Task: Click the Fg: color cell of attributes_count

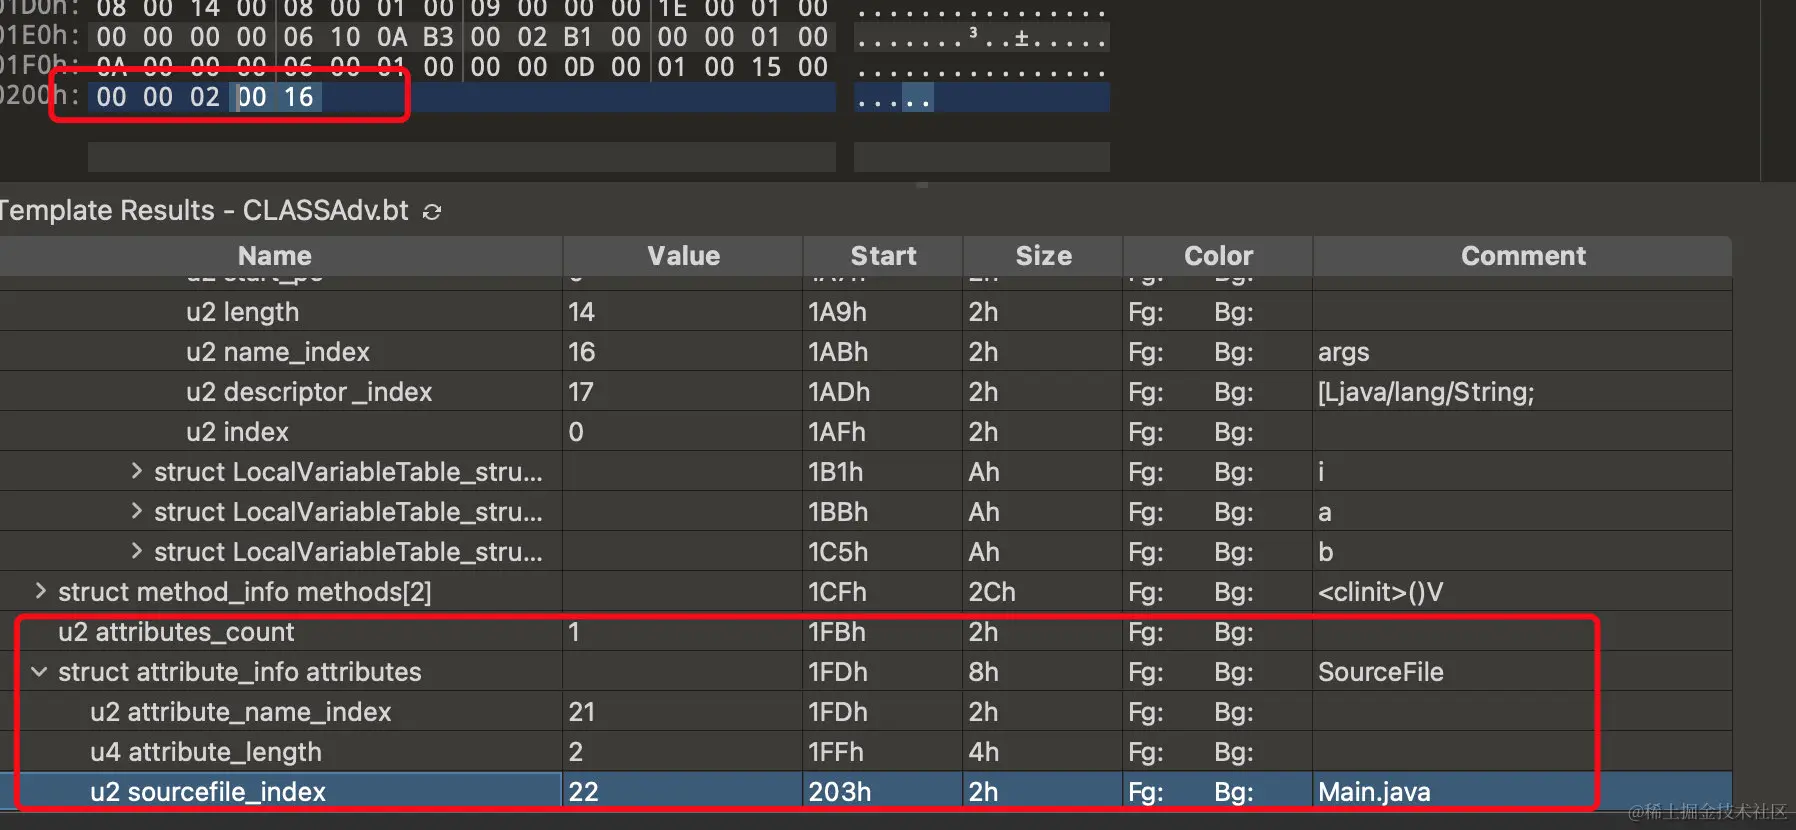Action: pyautogui.click(x=1146, y=632)
